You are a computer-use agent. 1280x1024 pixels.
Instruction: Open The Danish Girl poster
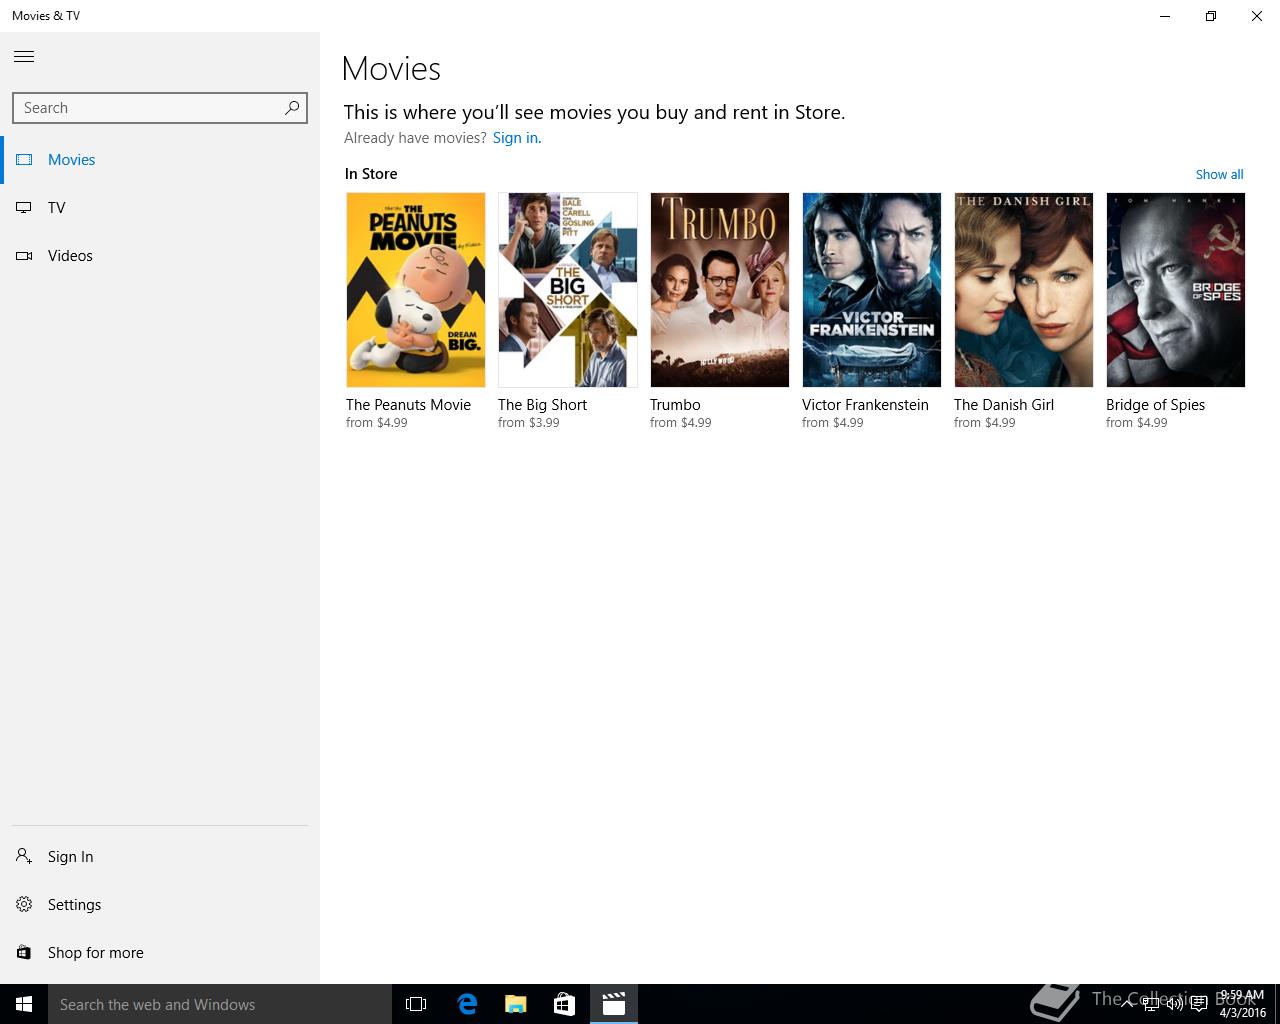1024,290
